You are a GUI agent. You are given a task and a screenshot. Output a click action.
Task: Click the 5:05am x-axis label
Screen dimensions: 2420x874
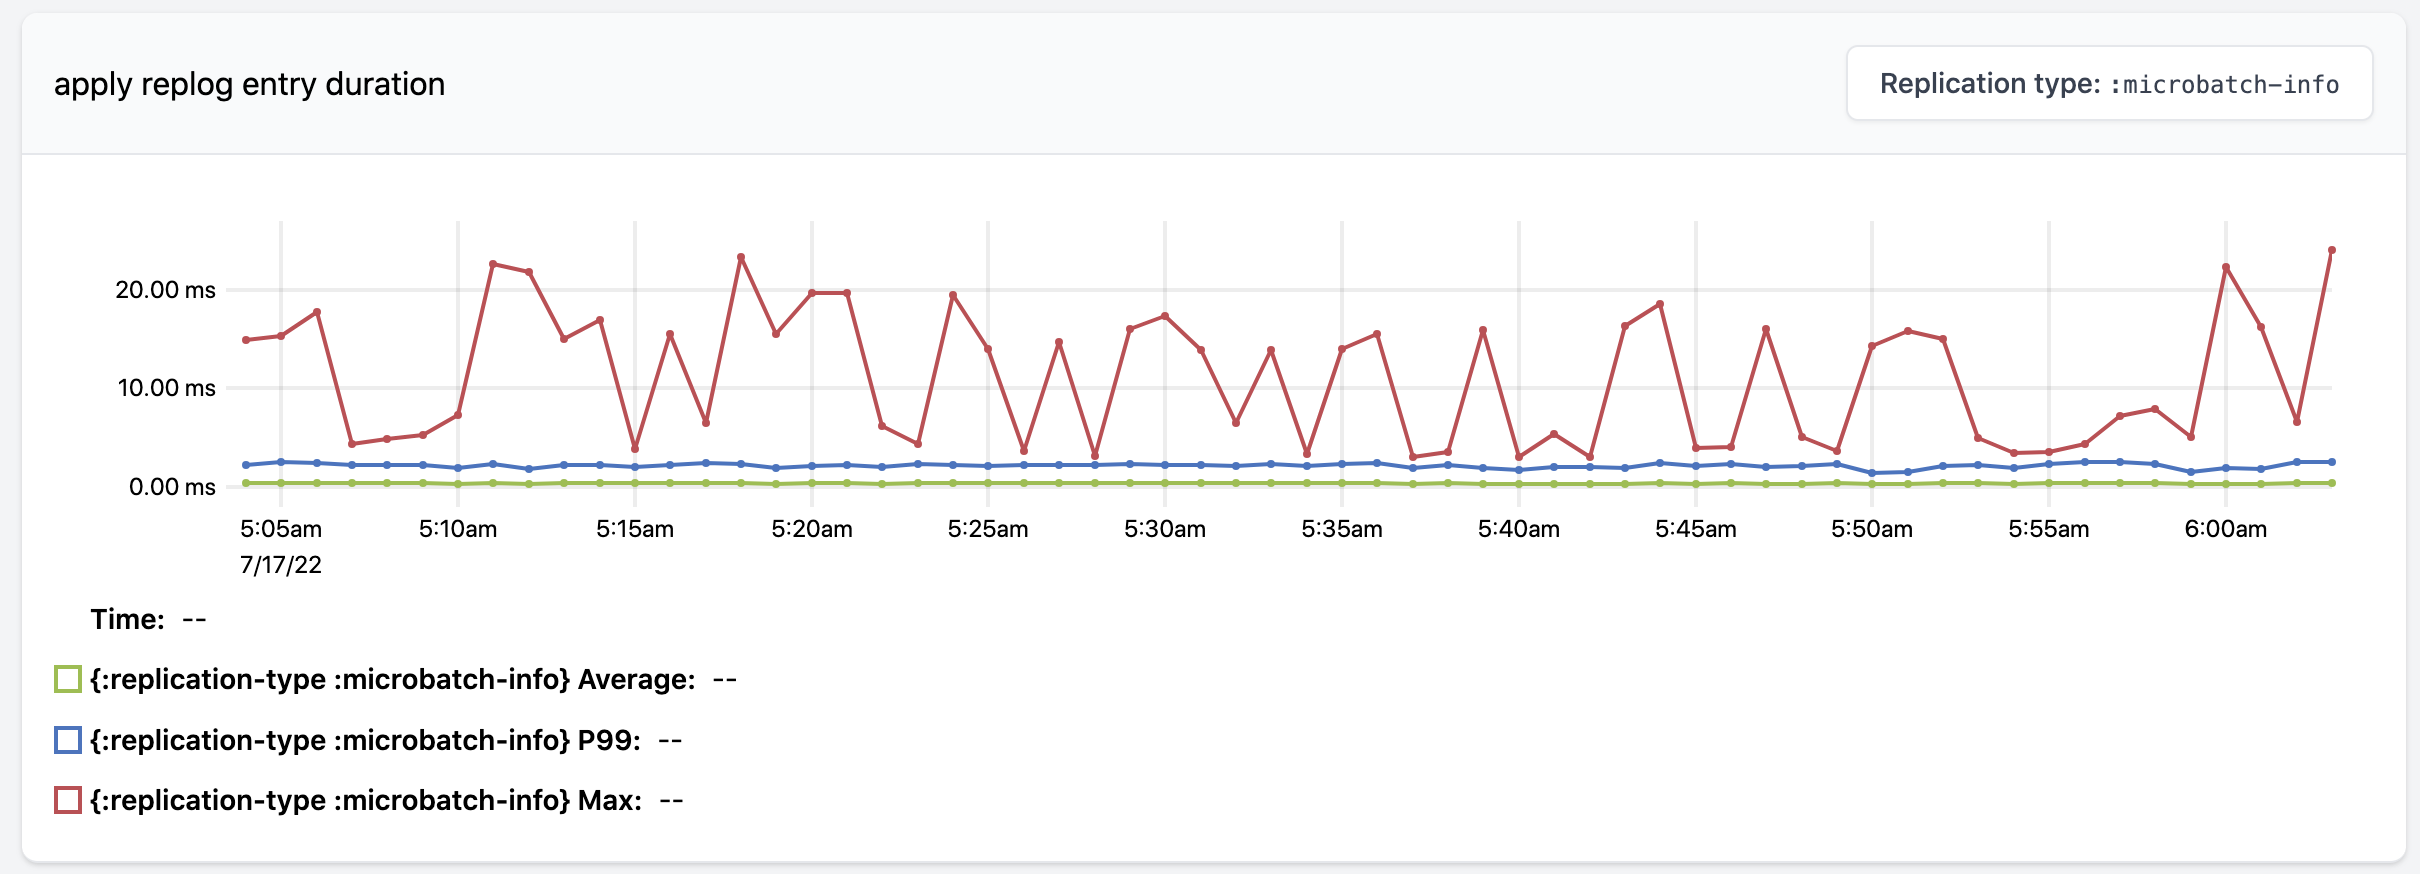coord(281,529)
